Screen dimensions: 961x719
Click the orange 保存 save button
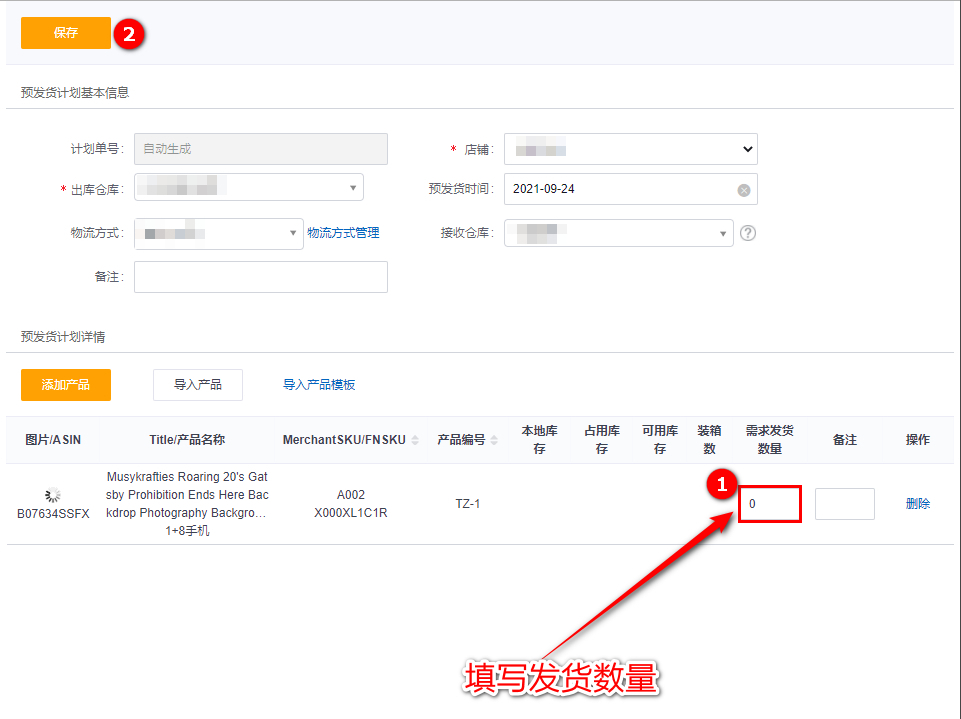tap(65, 33)
